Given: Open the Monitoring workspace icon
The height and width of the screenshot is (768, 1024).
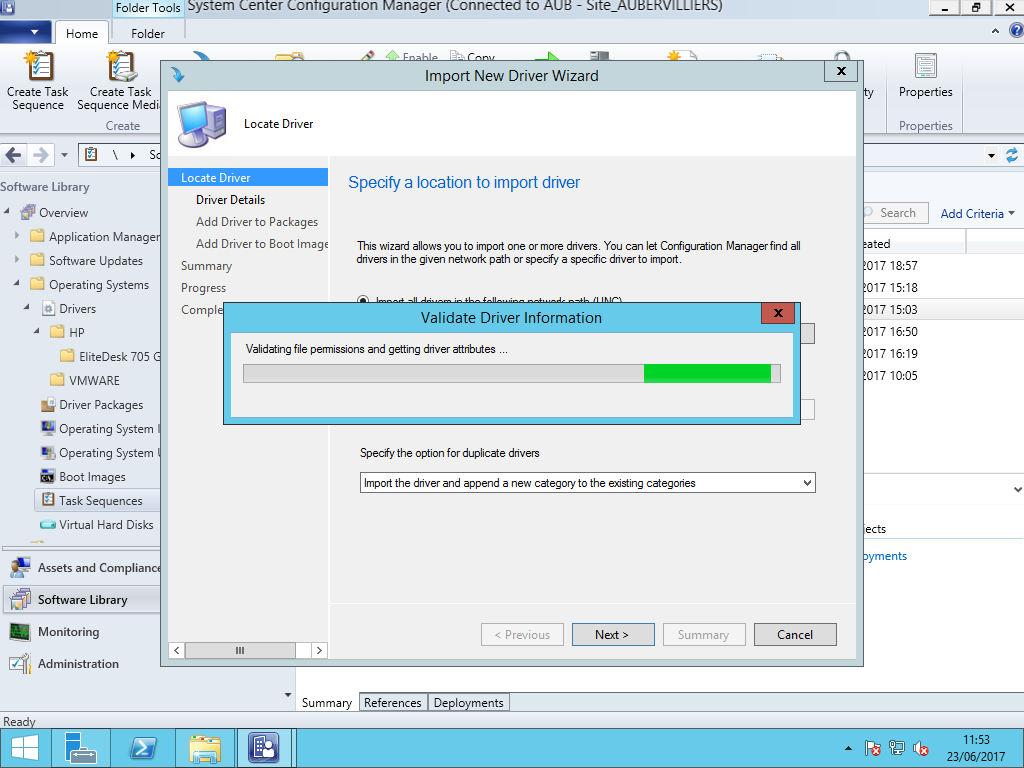Looking at the screenshot, I should (x=20, y=632).
